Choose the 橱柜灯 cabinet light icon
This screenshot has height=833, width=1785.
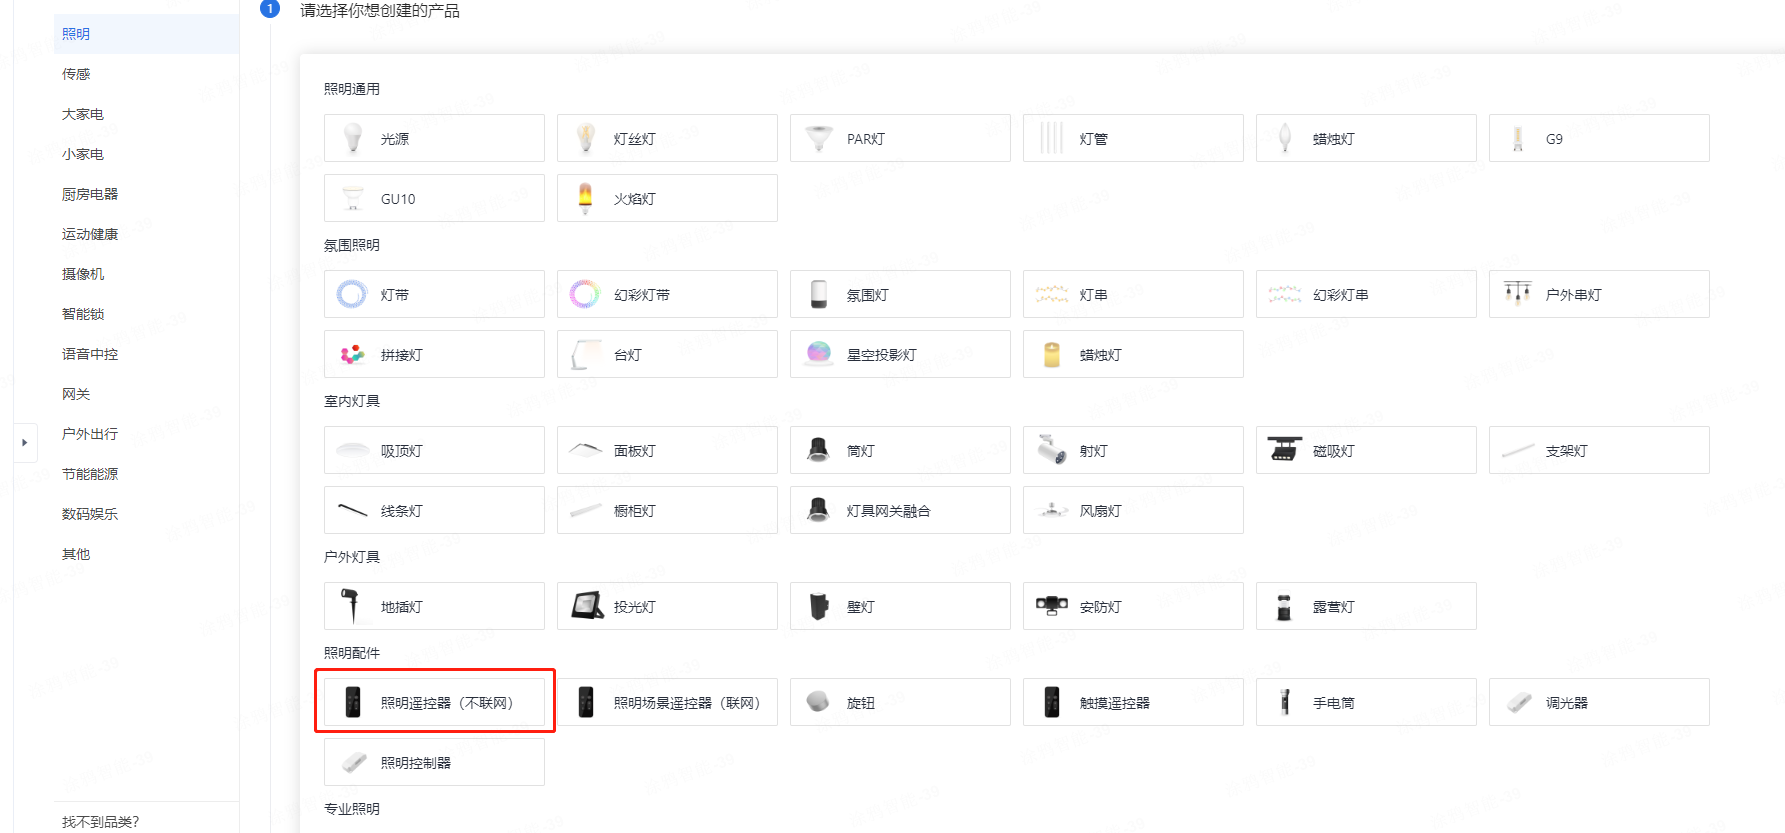(585, 510)
